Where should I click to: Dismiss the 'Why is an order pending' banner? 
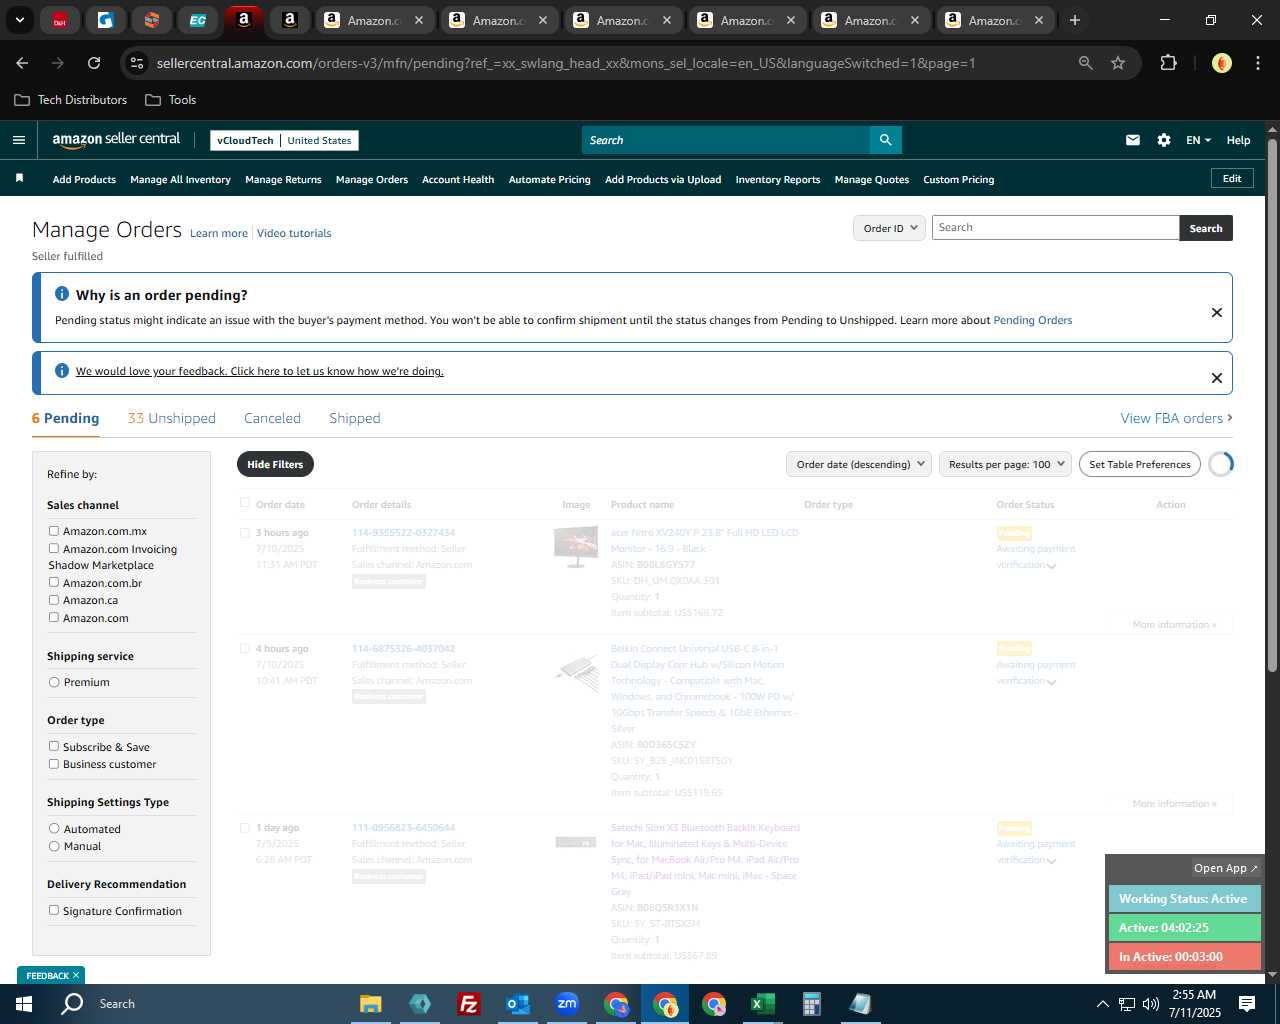(x=1217, y=312)
